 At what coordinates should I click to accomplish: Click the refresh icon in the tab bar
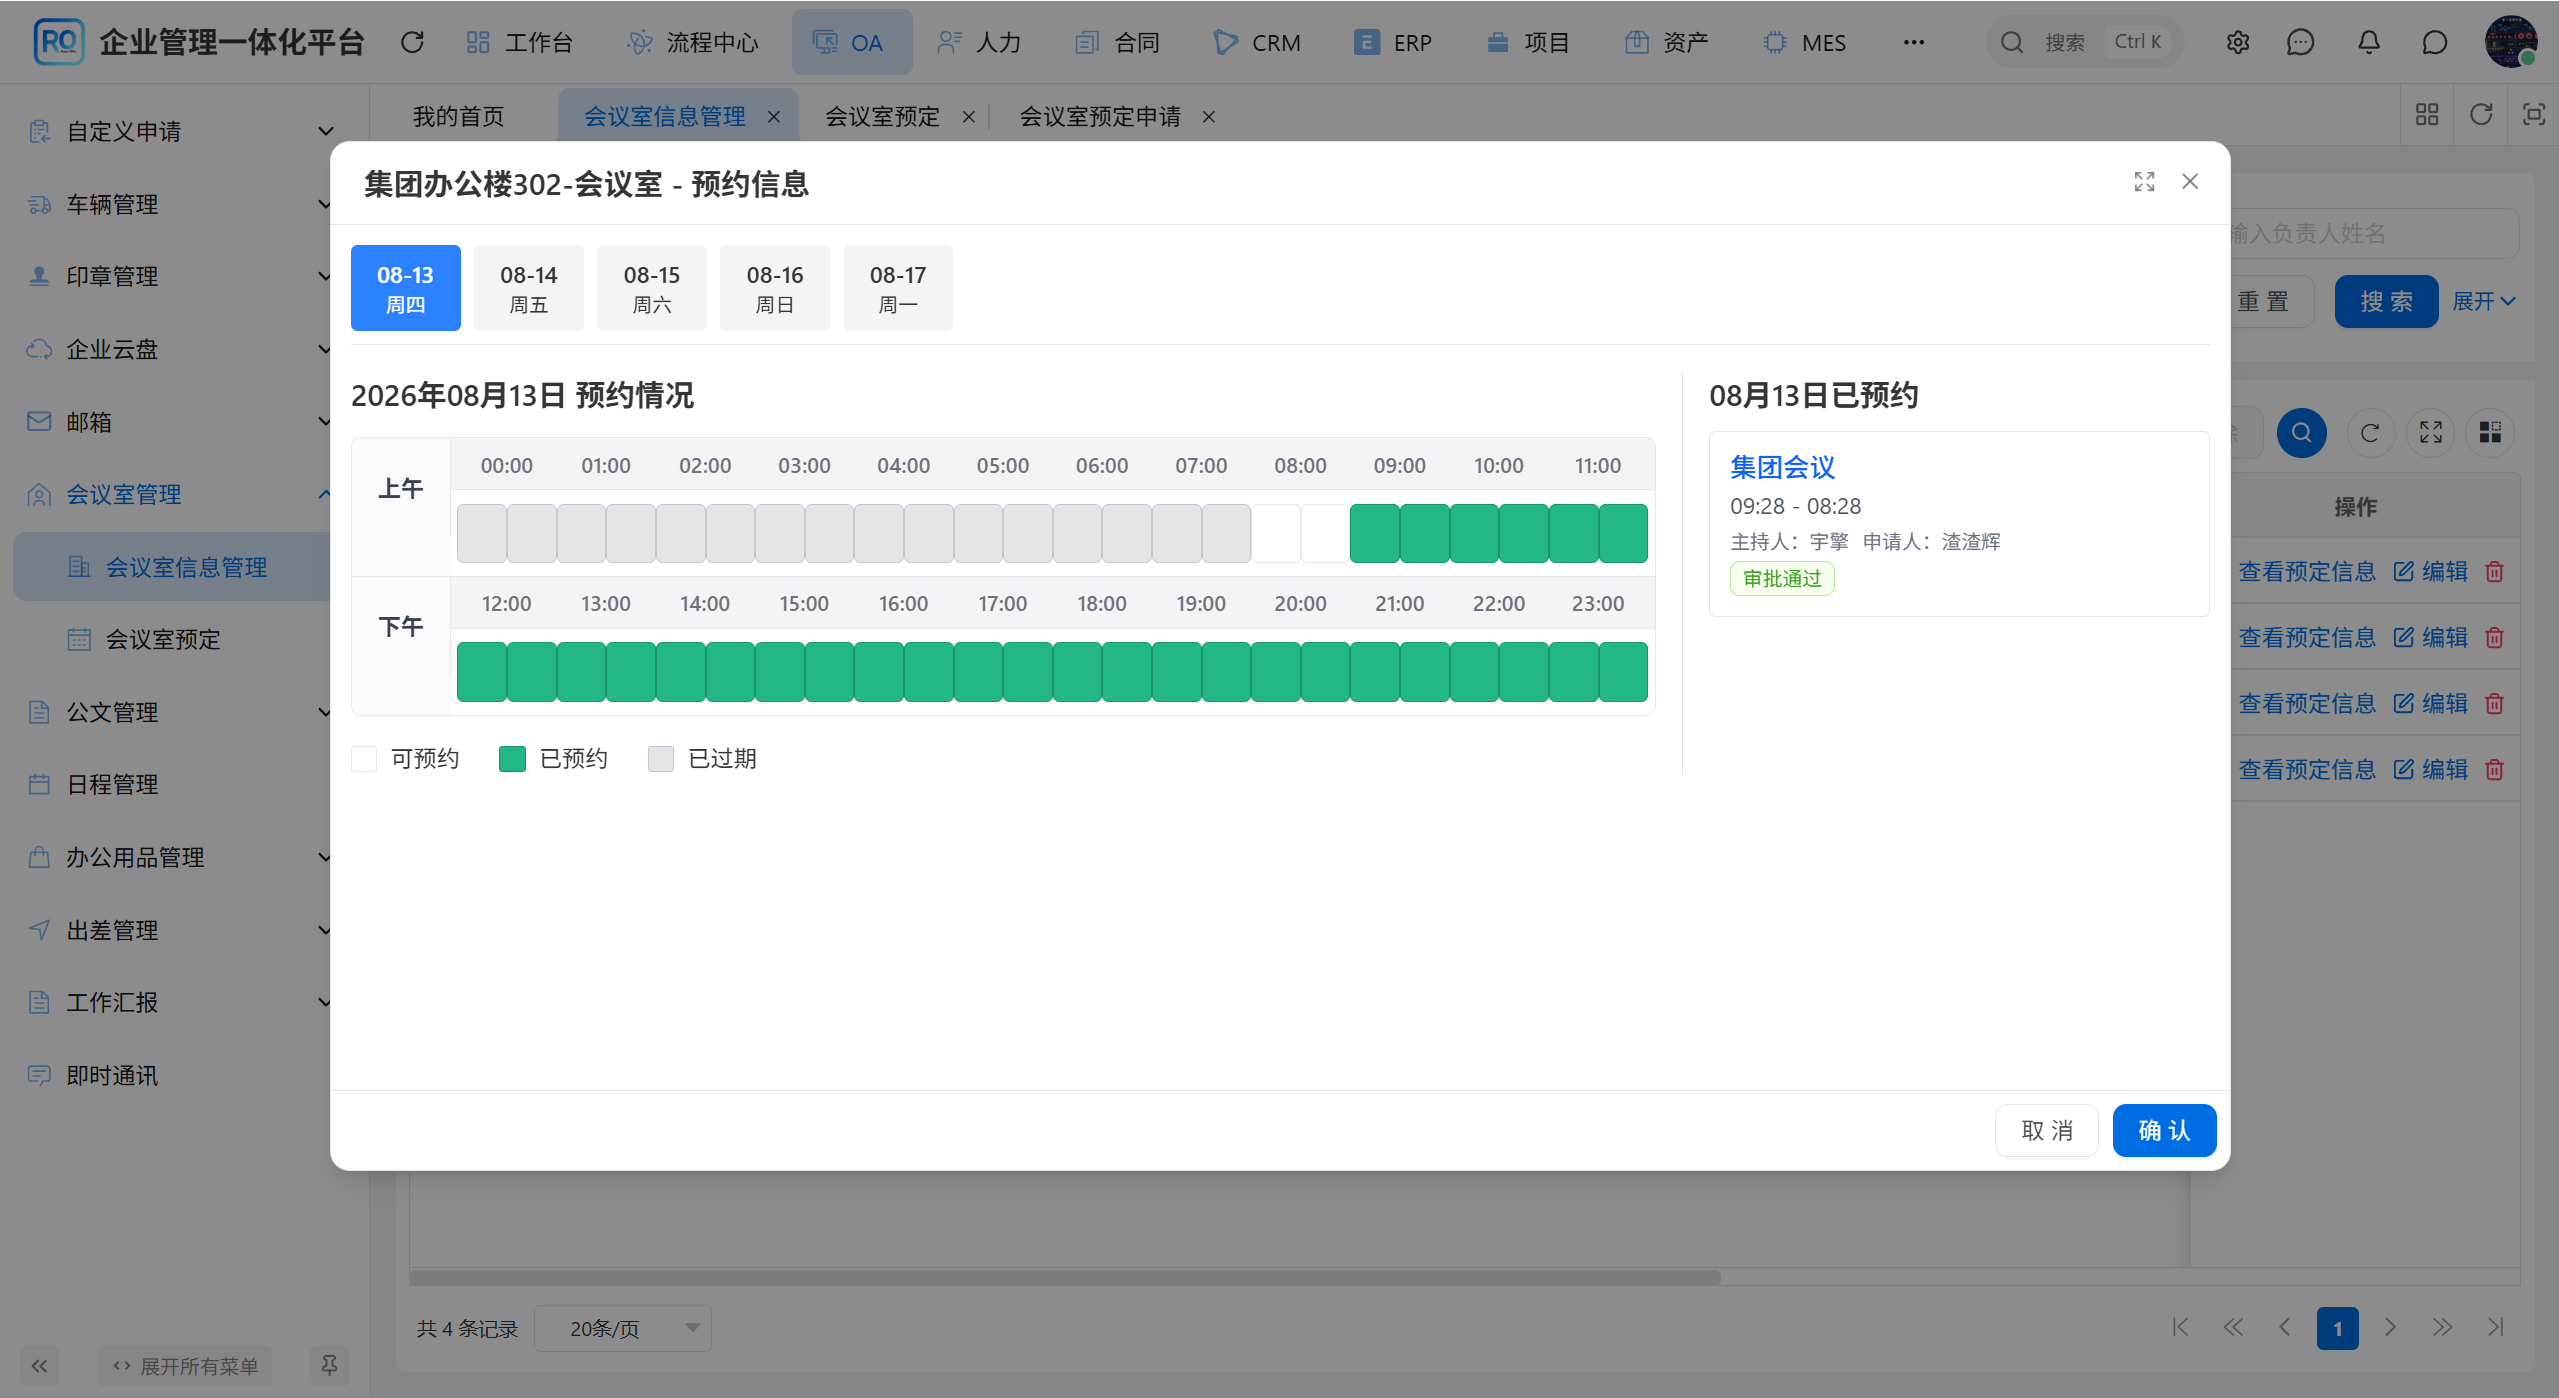point(2481,115)
